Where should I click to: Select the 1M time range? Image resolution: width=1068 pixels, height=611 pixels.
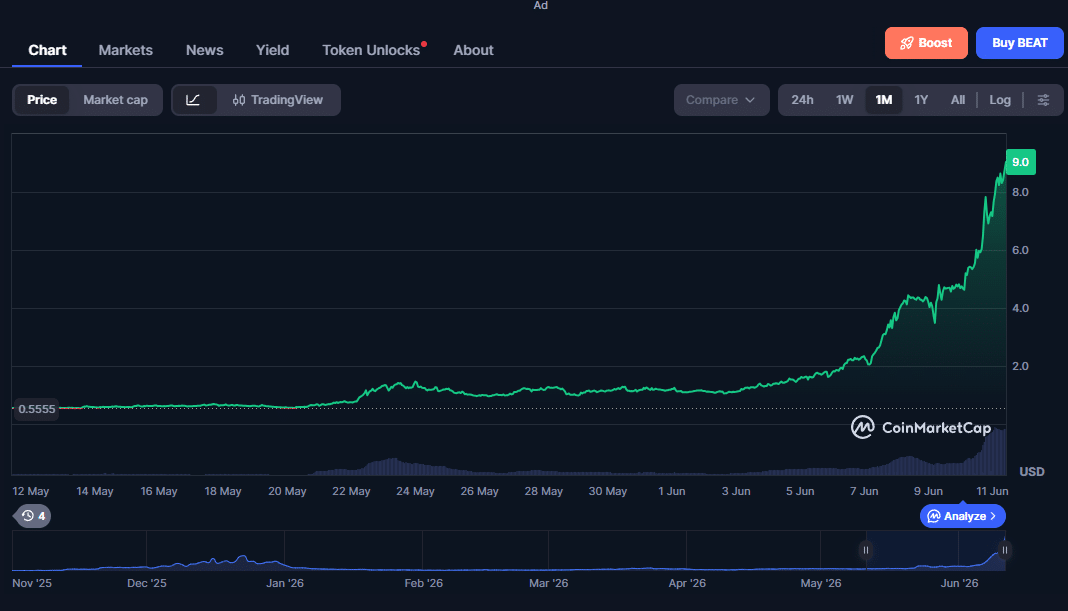[883, 100]
